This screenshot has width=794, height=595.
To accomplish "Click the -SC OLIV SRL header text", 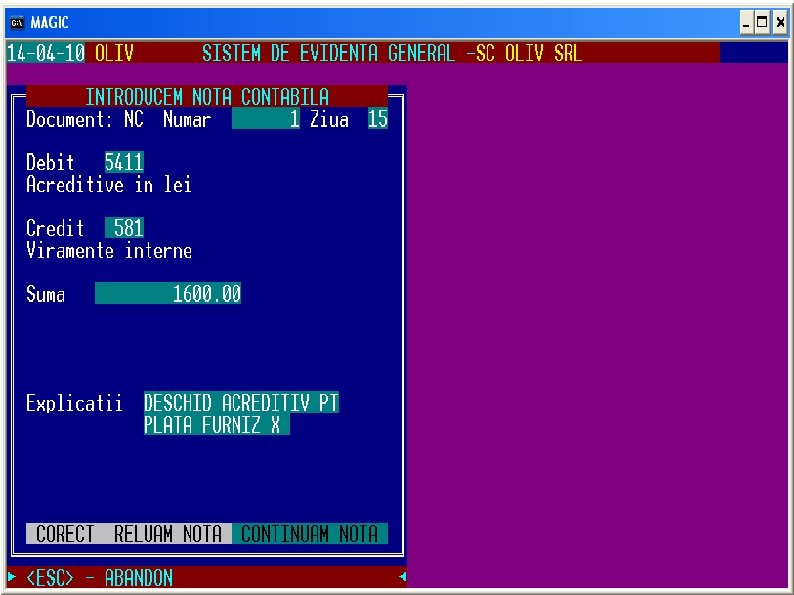I will point(523,53).
